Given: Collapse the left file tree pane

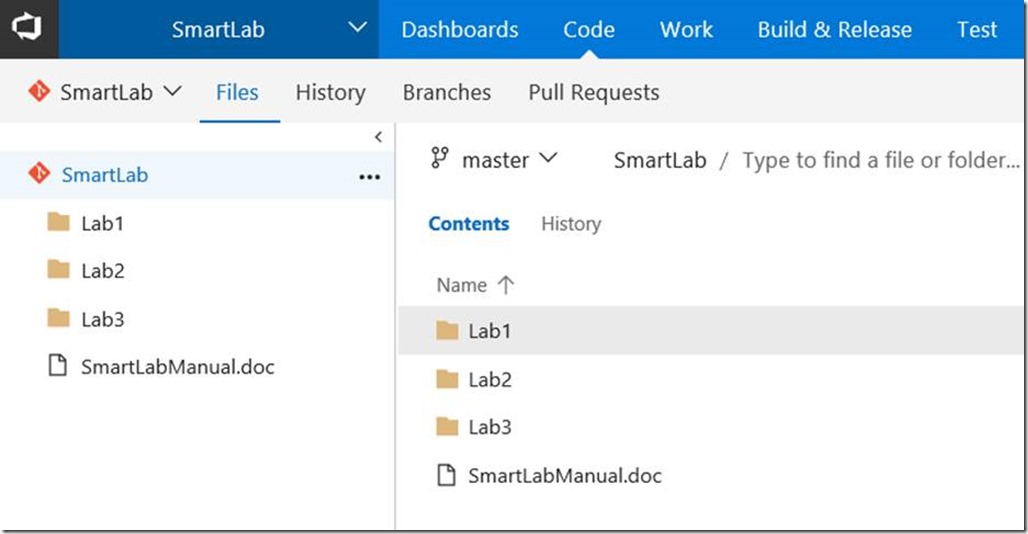Looking at the screenshot, I should tap(378, 137).
